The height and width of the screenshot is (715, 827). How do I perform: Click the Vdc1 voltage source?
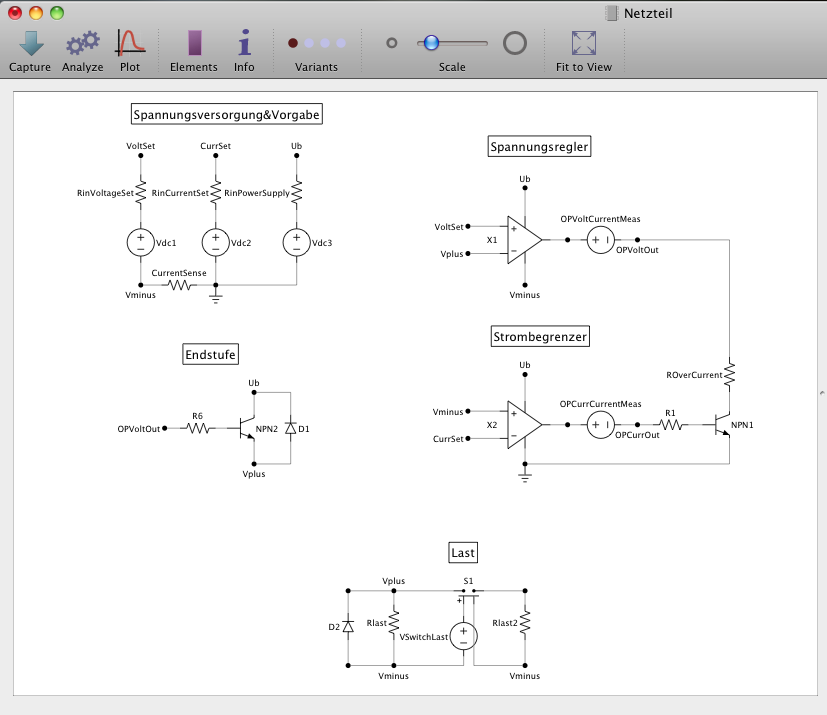pos(140,242)
